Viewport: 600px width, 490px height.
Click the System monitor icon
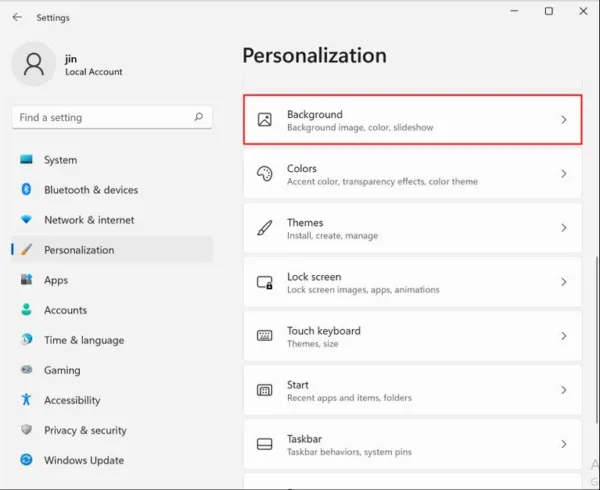tap(26, 159)
